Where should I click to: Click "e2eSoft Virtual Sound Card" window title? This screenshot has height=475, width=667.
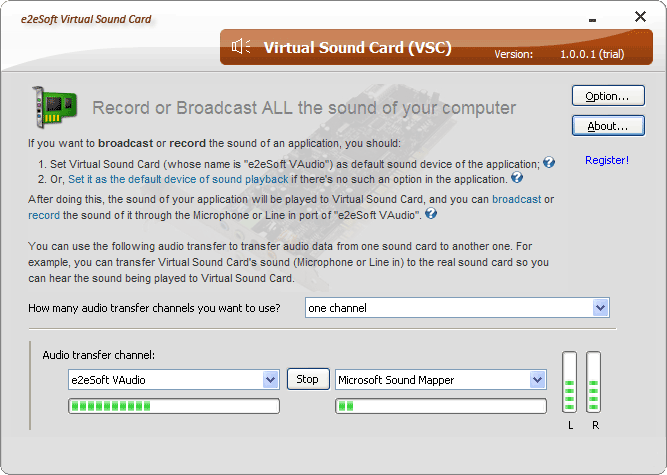(86, 20)
